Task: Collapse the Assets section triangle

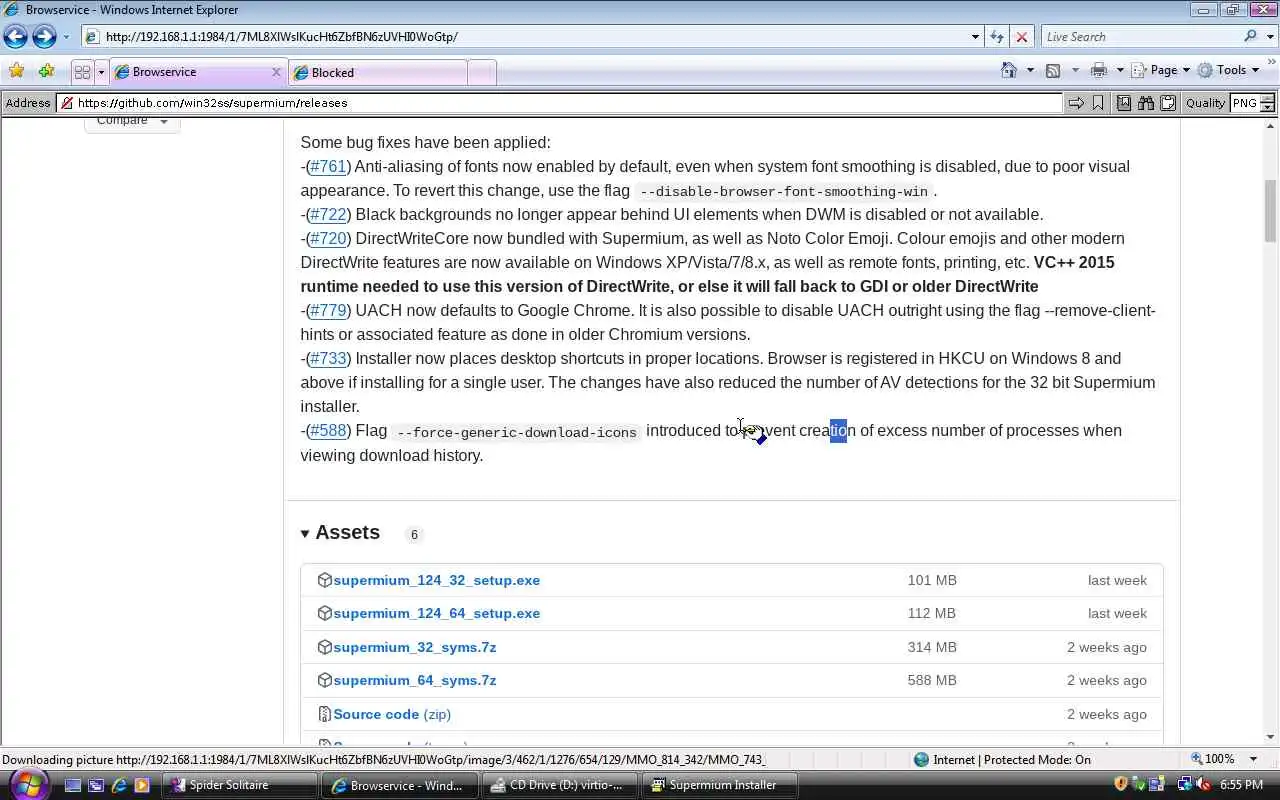Action: click(x=305, y=534)
